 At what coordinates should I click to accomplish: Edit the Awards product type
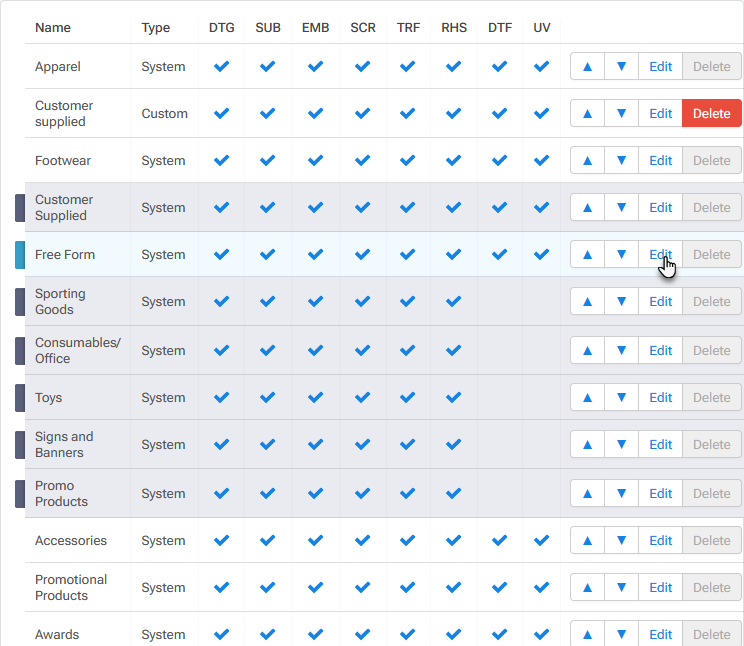[x=660, y=634]
